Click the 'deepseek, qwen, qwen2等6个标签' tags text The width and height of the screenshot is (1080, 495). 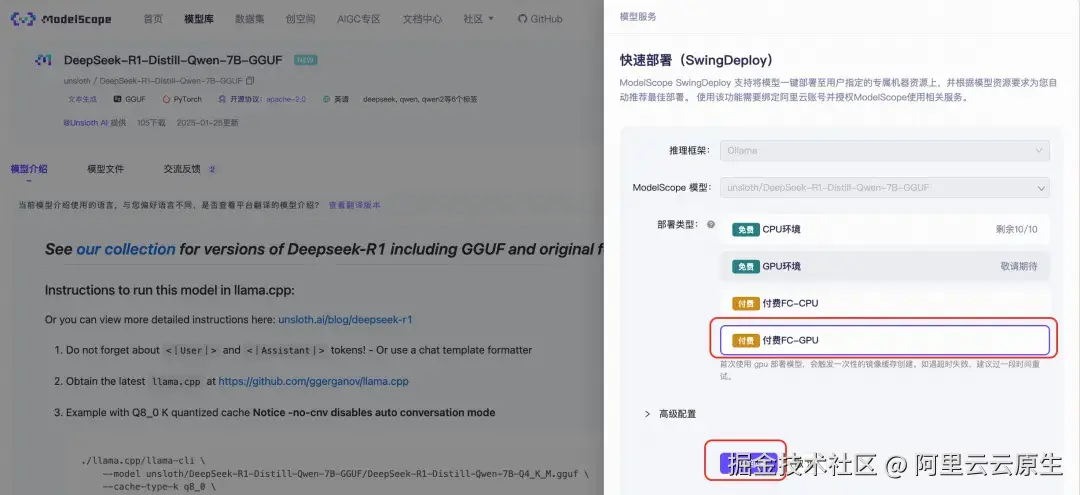tap(420, 99)
